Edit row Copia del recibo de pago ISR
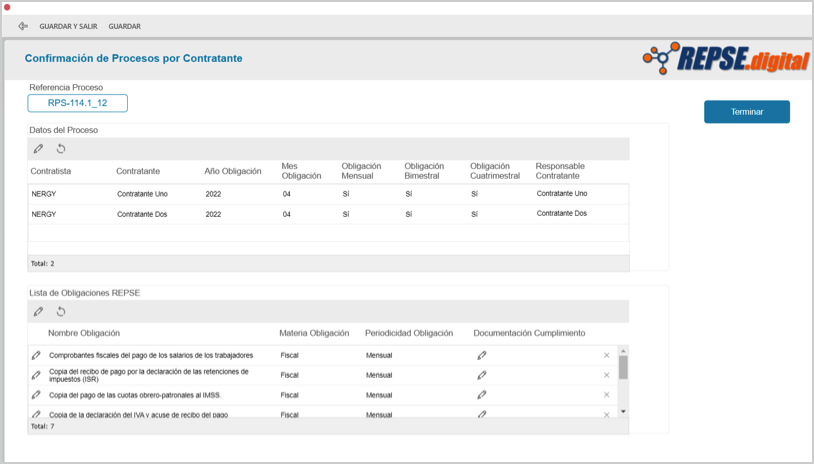 point(36,375)
